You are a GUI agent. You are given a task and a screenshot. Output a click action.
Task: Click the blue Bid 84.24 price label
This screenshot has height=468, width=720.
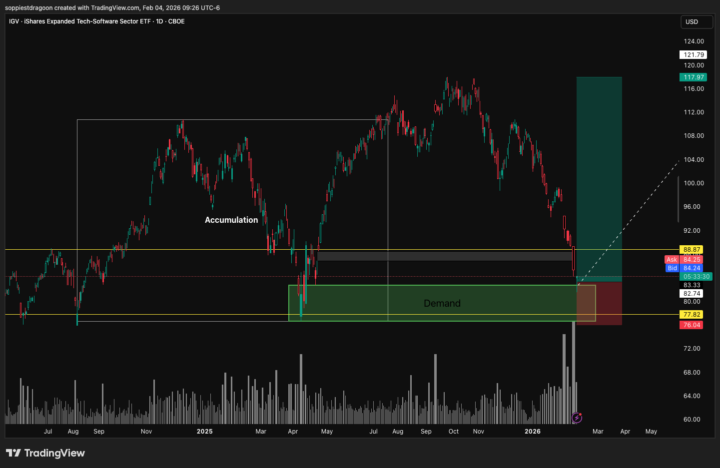[684, 268]
